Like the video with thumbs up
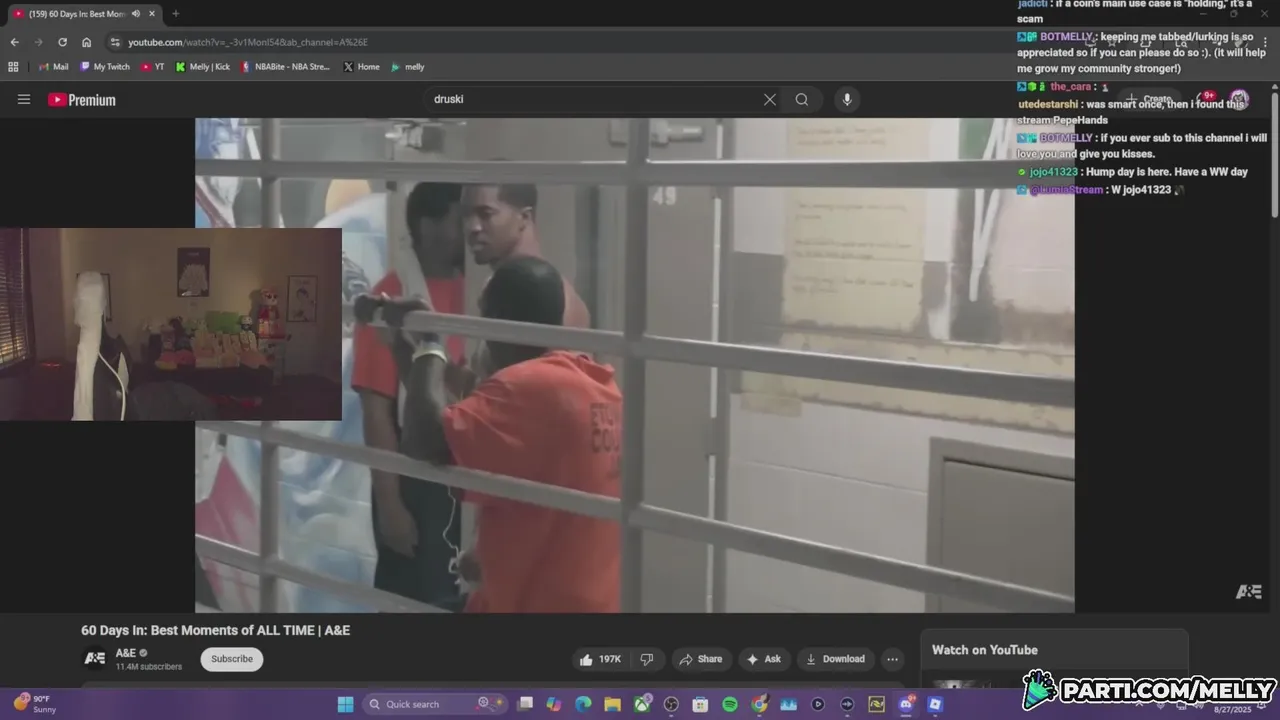Screen dimensions: 1280x720 coord(600,659)
